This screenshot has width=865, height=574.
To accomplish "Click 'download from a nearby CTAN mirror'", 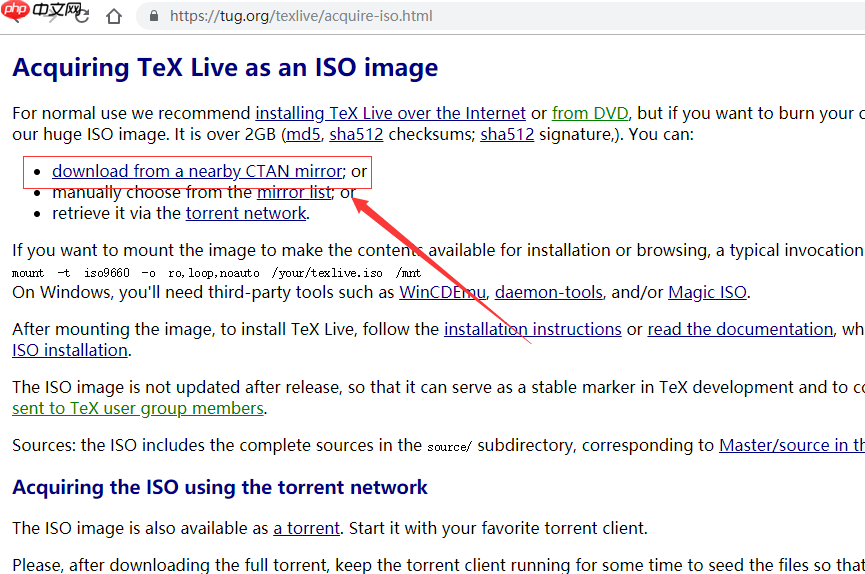I will click(197, 171).
